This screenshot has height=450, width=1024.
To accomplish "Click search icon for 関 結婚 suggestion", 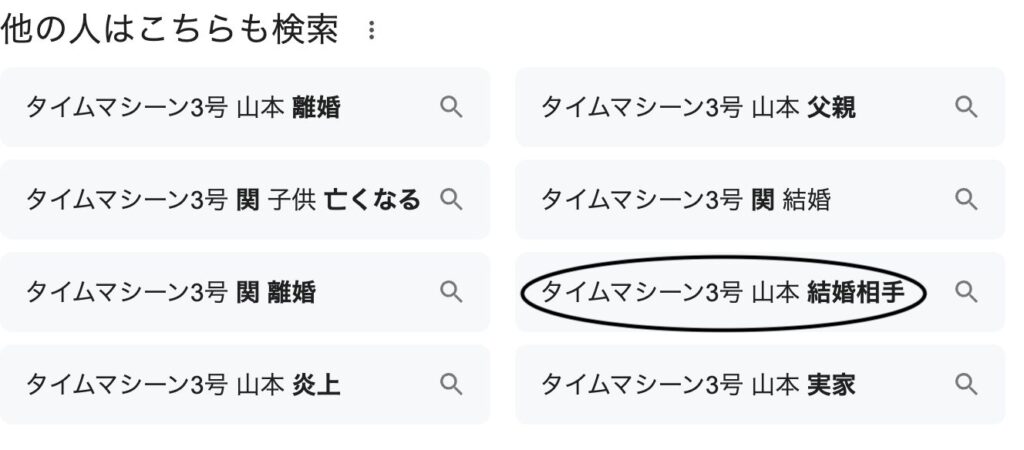I will [x=966, y=199].
